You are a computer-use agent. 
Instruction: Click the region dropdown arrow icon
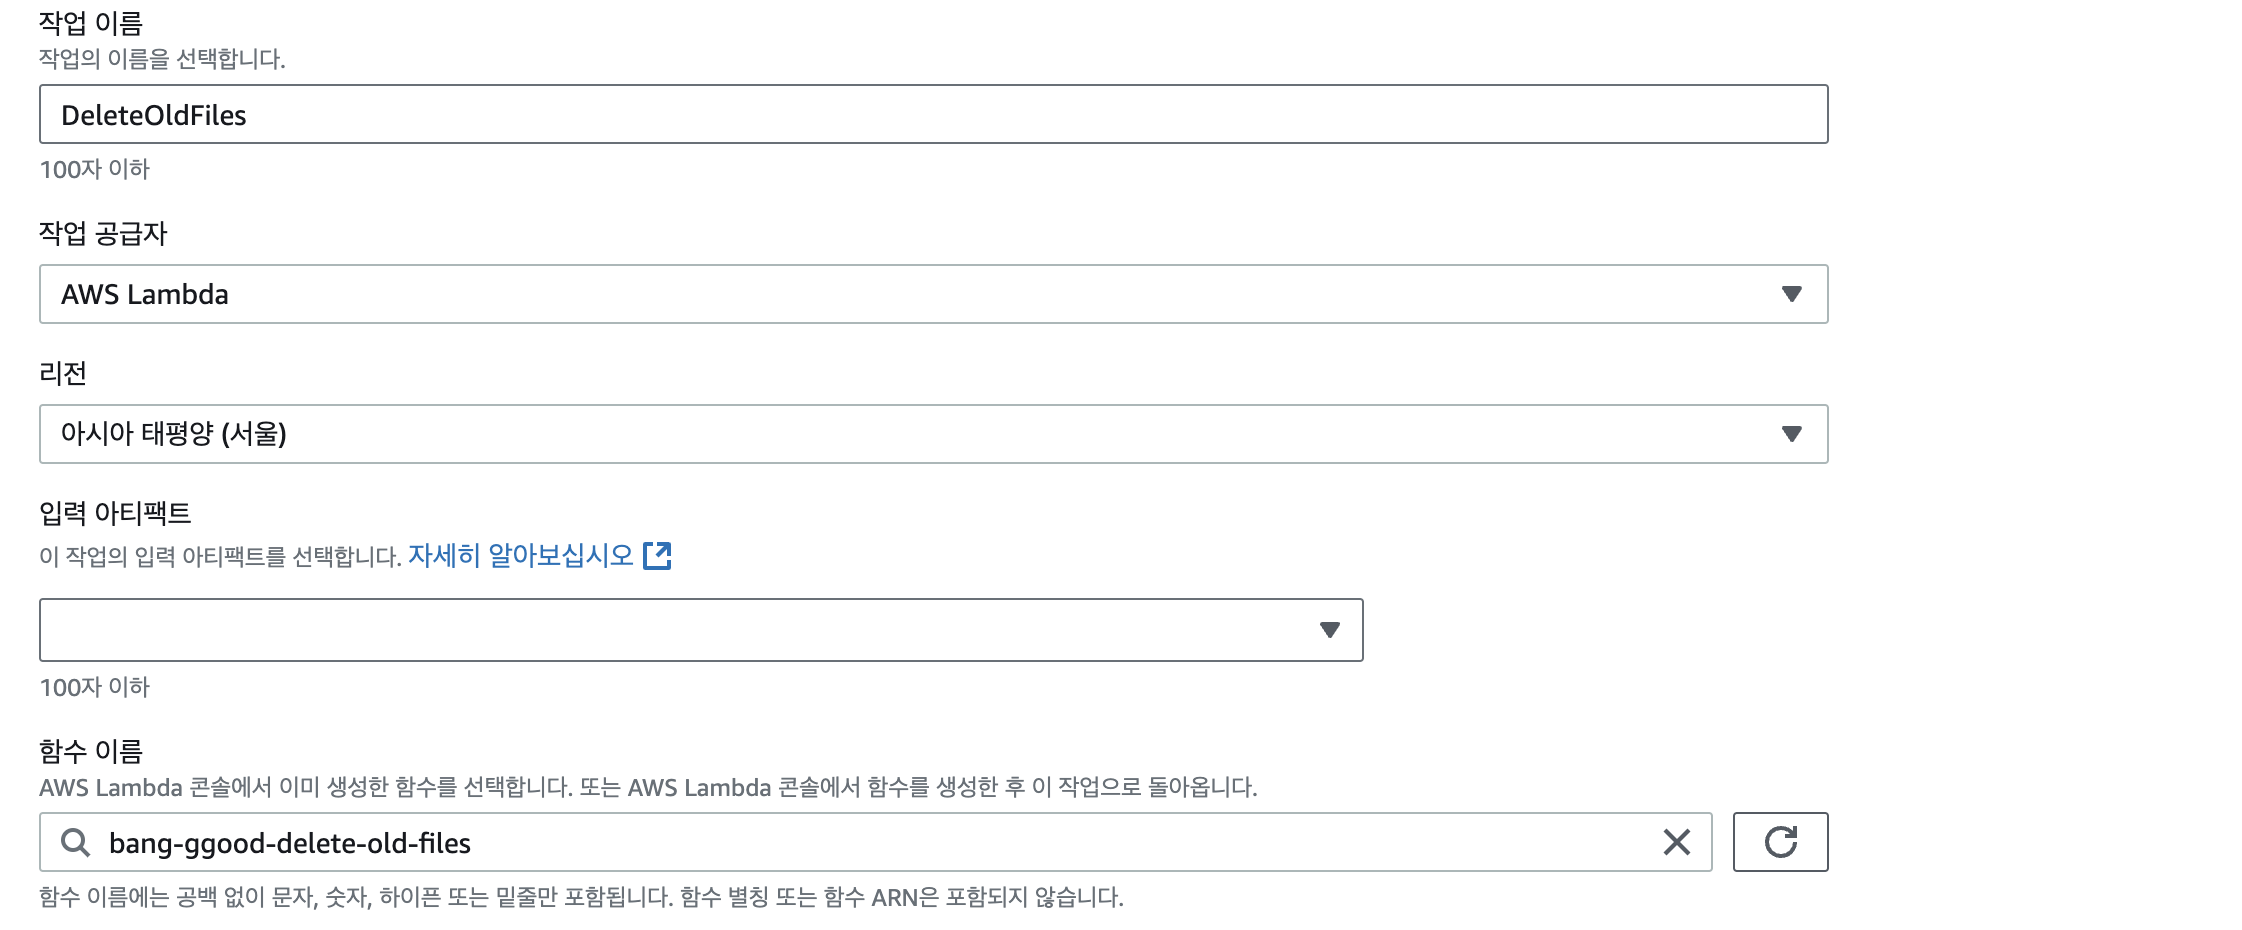coord(1791,434)
